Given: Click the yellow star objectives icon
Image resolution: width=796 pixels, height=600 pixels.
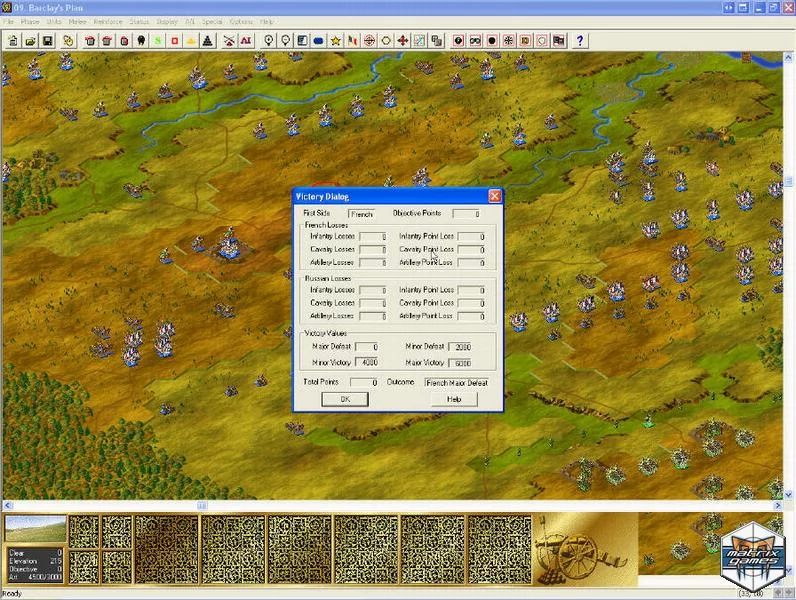Looking at the screenshot, I should 336,41.
